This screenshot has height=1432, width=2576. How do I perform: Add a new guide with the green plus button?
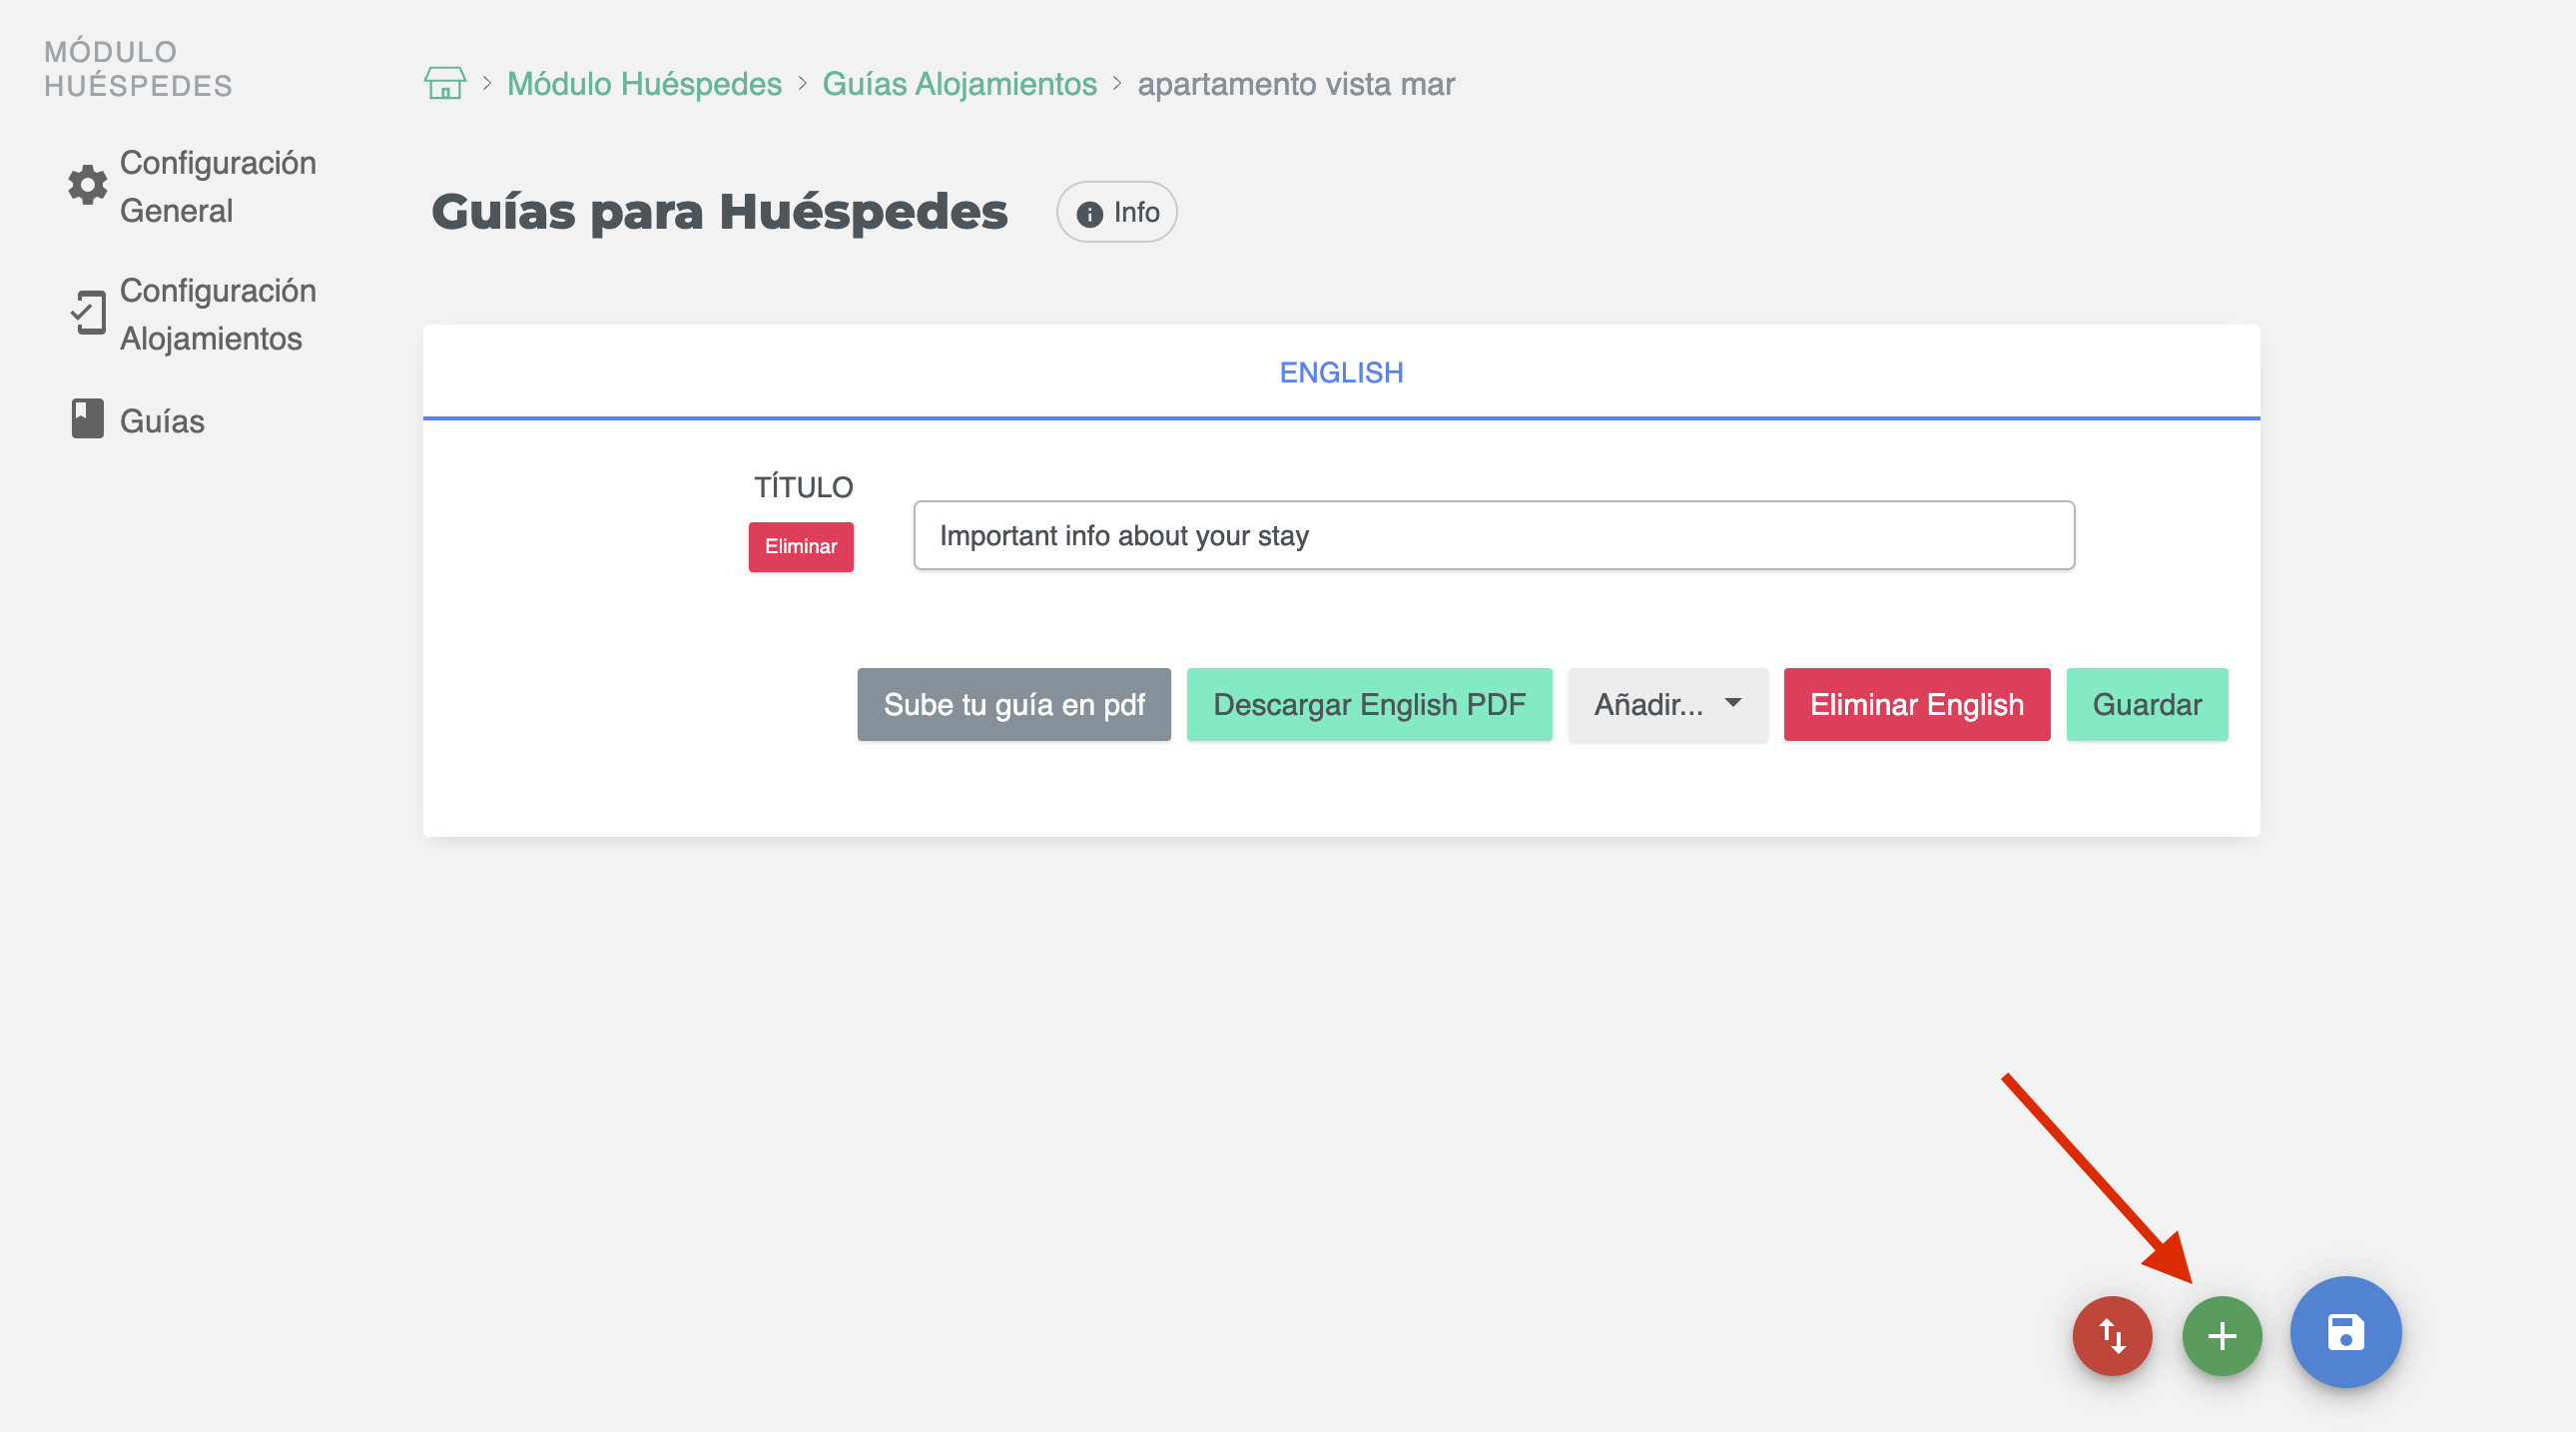click(2222, 1334)
